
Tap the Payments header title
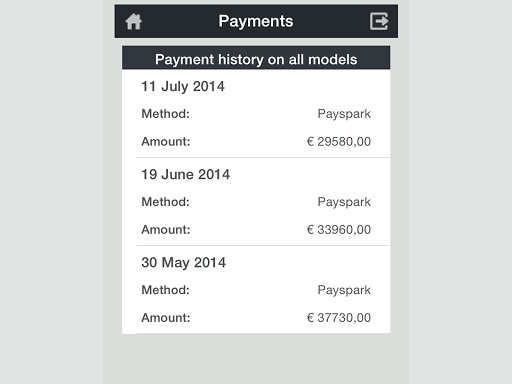(x=256, y=21)
